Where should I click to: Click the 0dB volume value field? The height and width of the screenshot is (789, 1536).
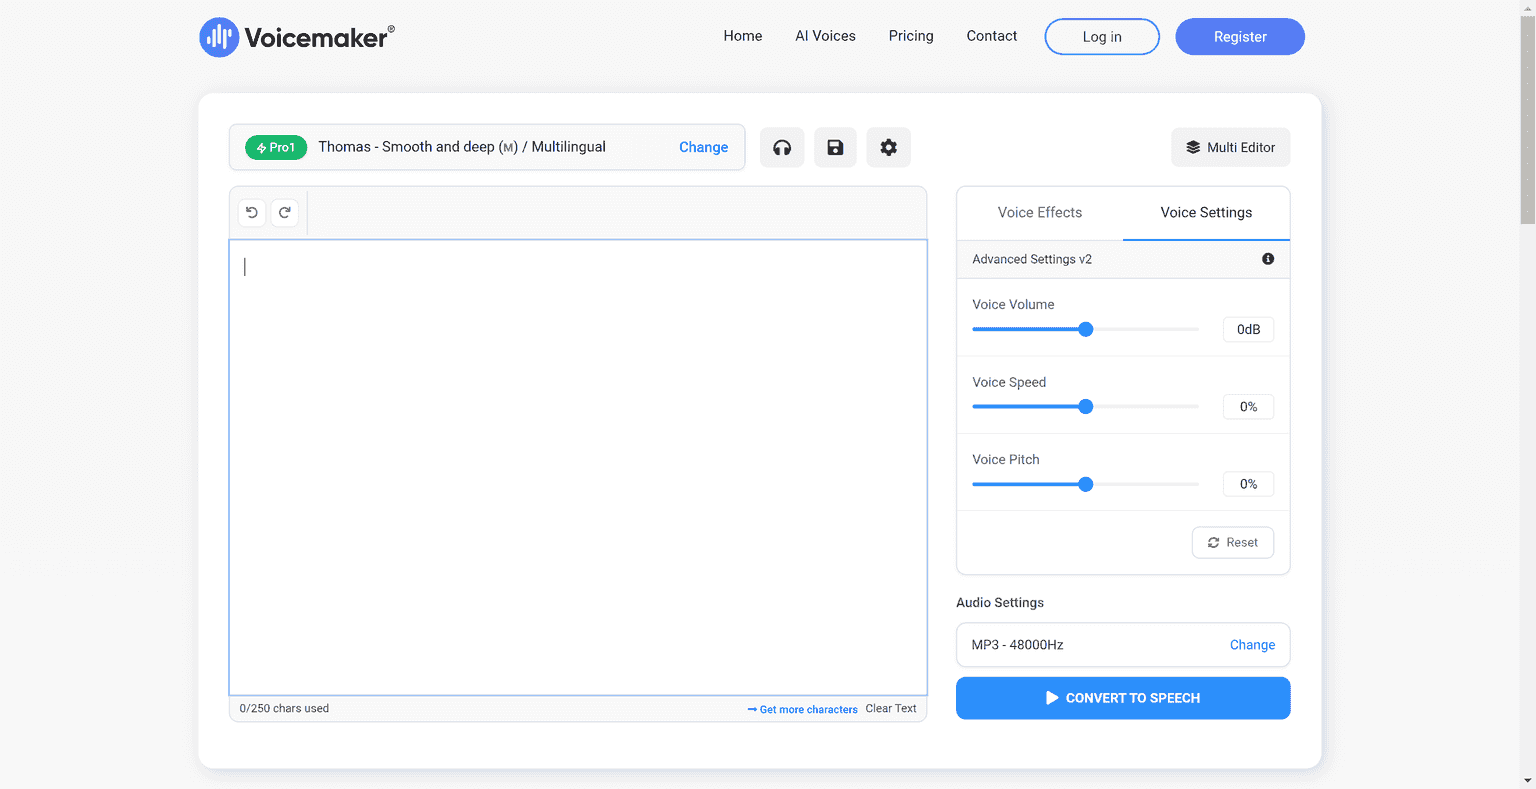click(1248, 329)
